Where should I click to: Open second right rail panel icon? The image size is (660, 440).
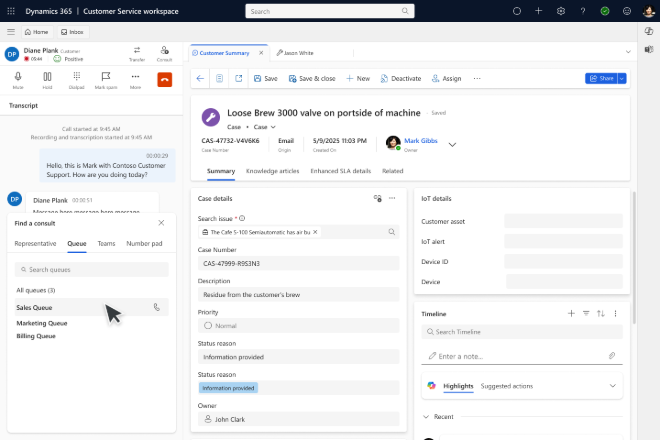coord(649,50)
